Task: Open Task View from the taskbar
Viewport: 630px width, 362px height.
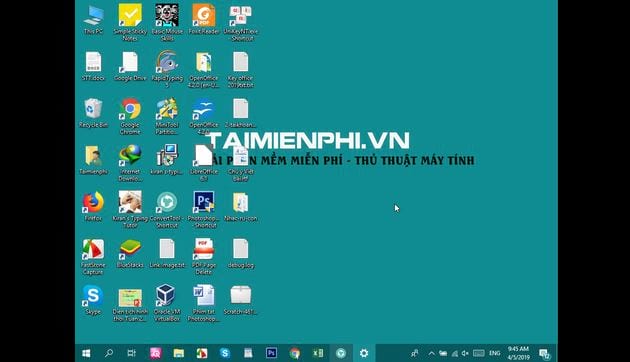Action: point(131,353)
